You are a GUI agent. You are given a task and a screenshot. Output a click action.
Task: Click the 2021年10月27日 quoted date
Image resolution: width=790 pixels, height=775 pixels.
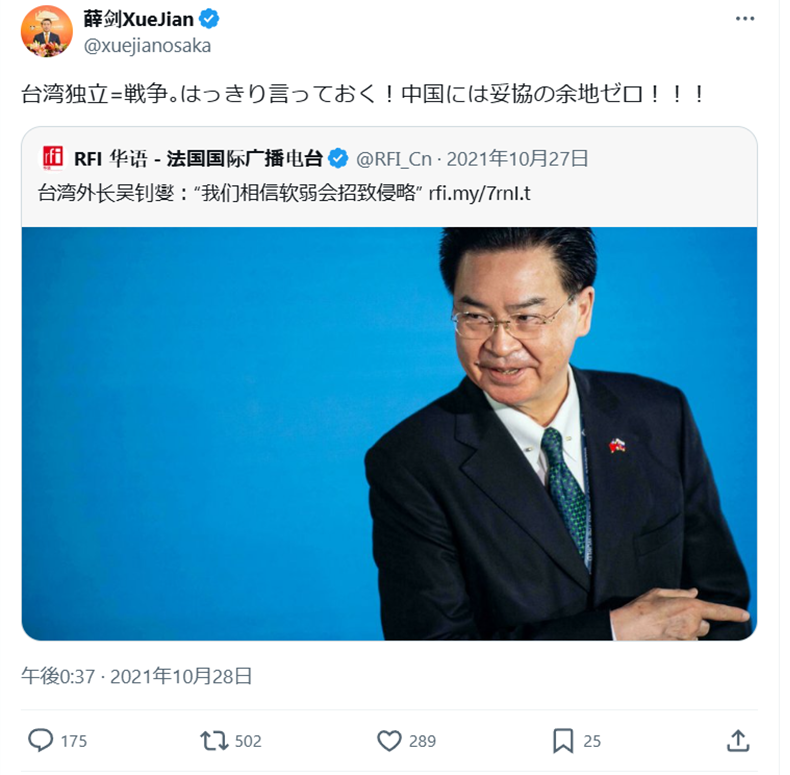[517, 159]
